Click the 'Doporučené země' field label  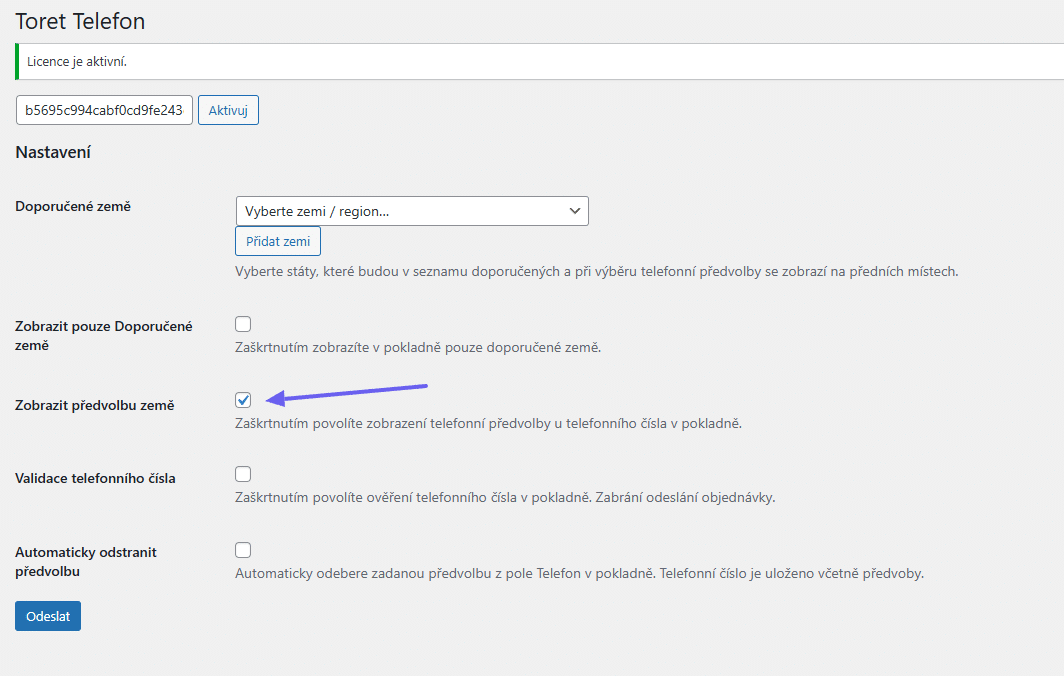[73, 206]
